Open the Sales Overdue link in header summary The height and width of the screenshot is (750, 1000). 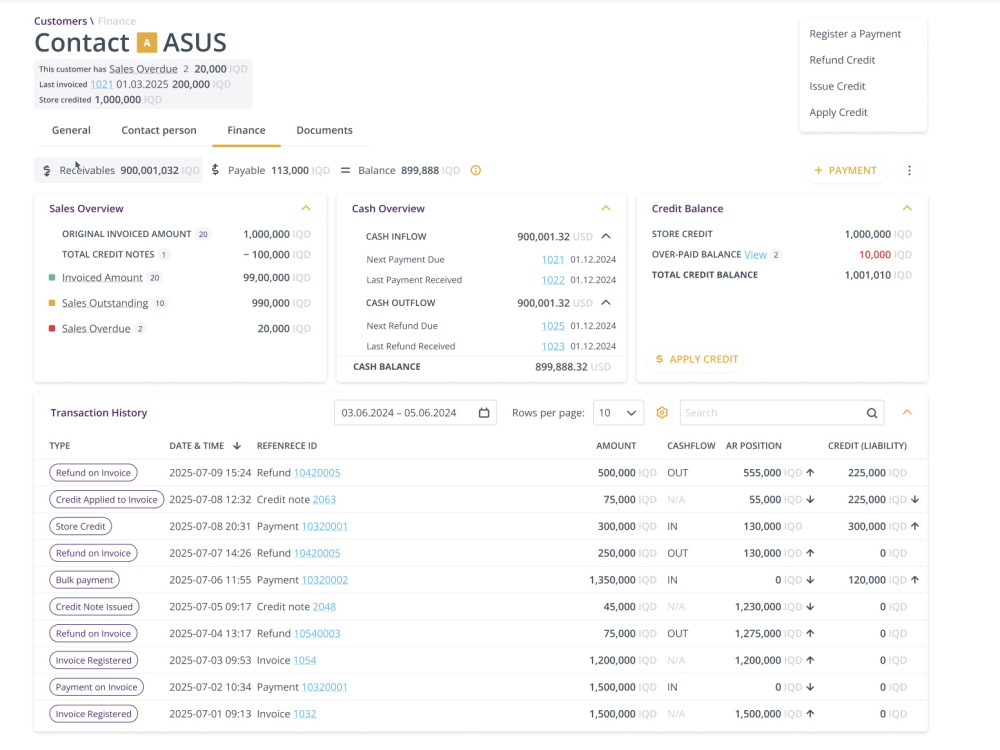143,69
